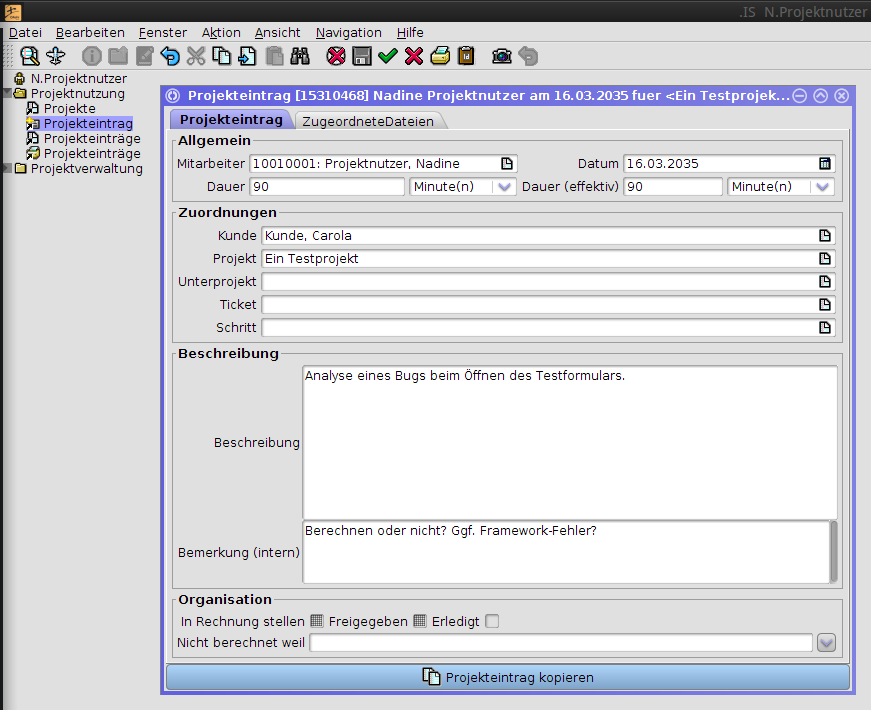Take a screenshot via the camera icon
871x710 pixels.
point(500,56)
